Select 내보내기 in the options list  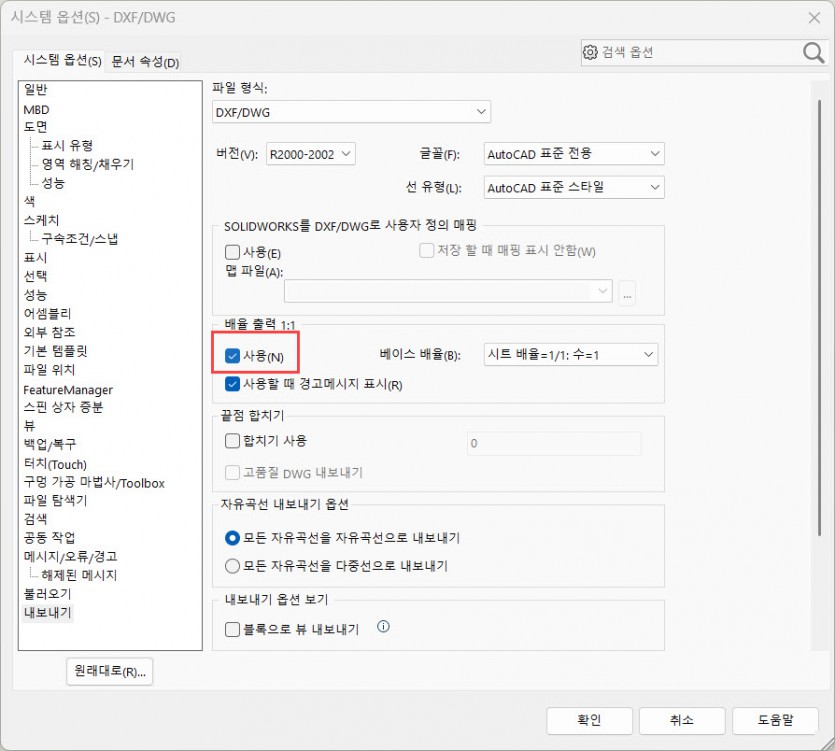tap(47, 613)
